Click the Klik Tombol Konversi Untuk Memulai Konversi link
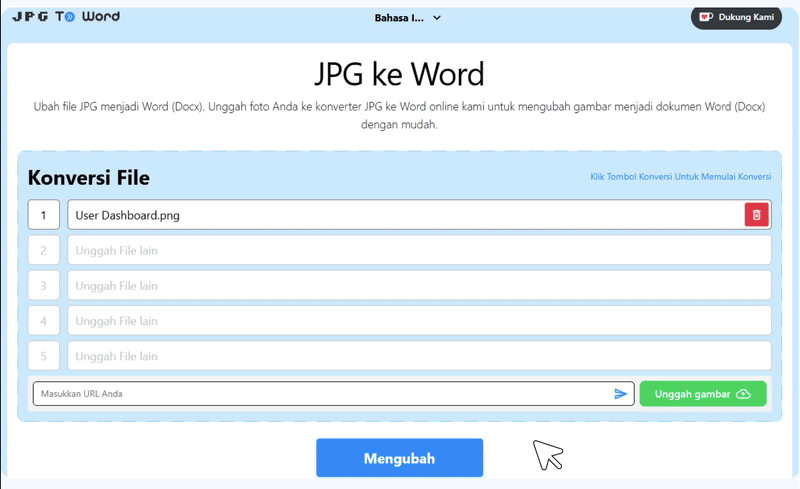This screenshot has height=489, width=800. [x=681, y=177]
